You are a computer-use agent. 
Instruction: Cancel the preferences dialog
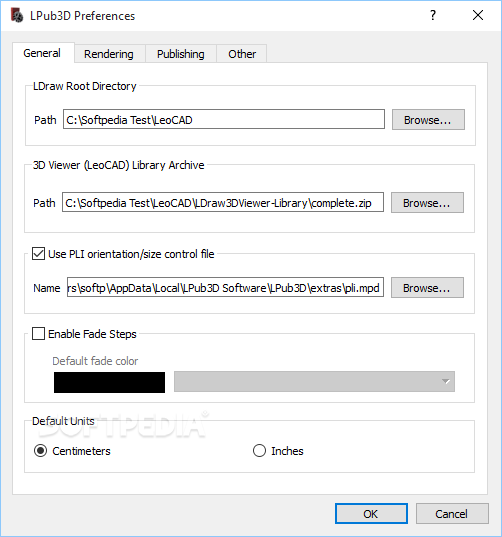point(452,514)
